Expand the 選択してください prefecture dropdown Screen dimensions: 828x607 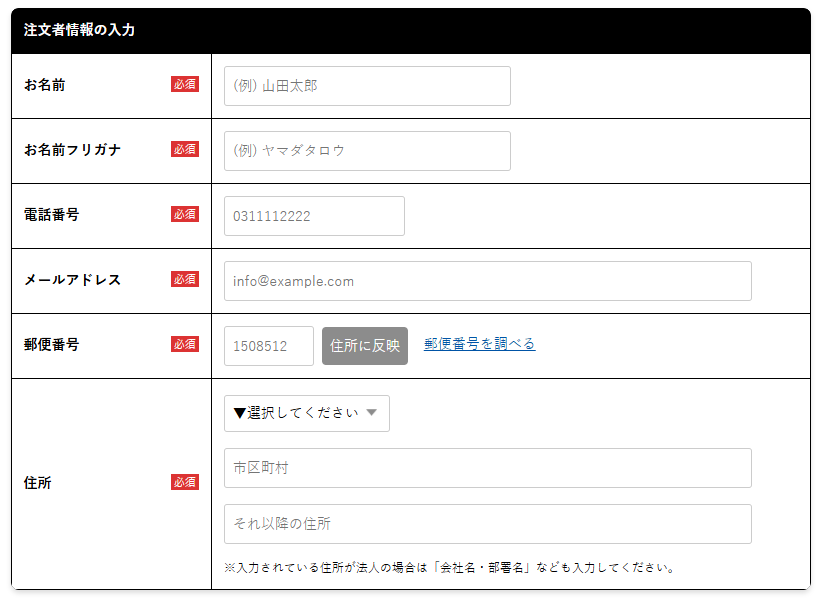point(306,413)
